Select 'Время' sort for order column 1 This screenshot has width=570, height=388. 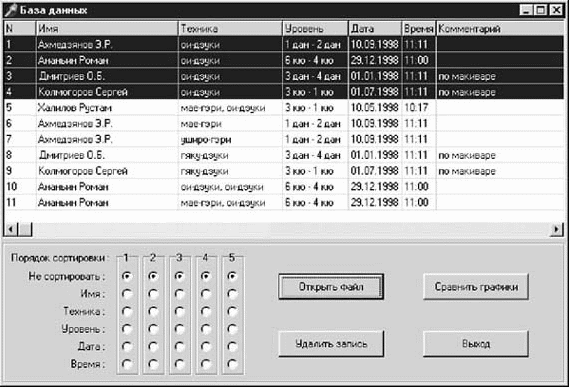(x=127, y=364)
